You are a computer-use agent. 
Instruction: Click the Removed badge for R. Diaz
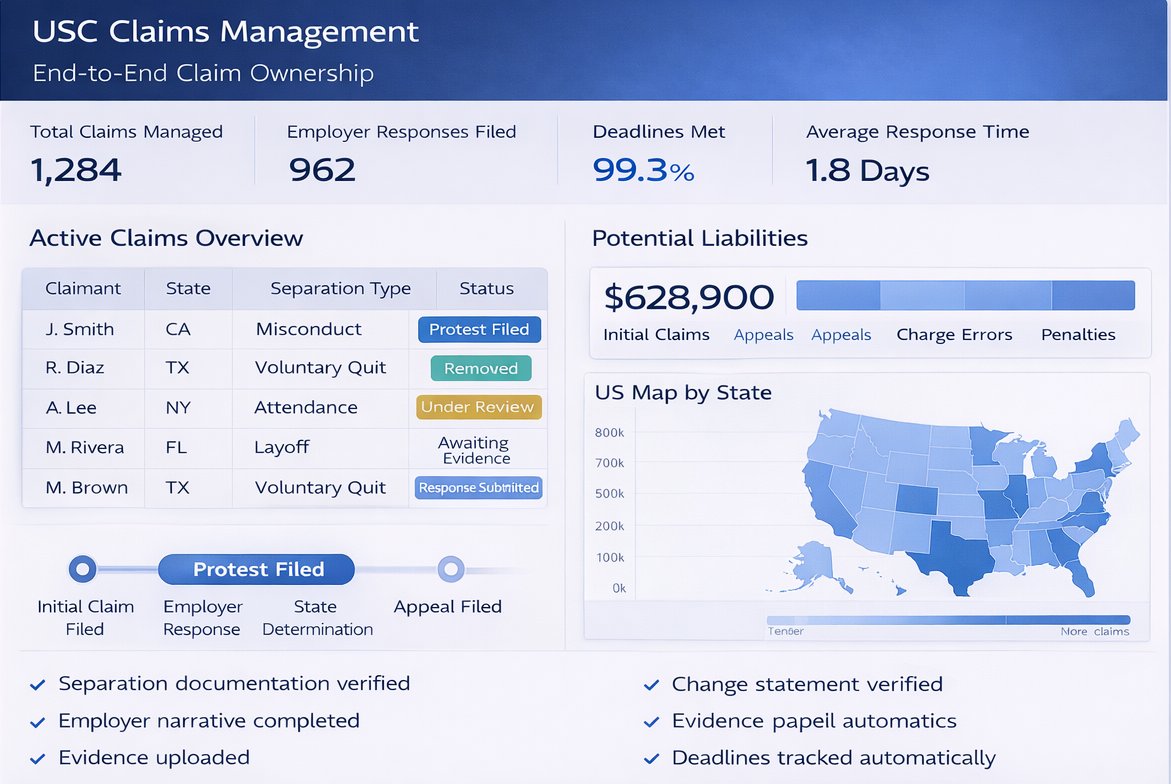480,368
